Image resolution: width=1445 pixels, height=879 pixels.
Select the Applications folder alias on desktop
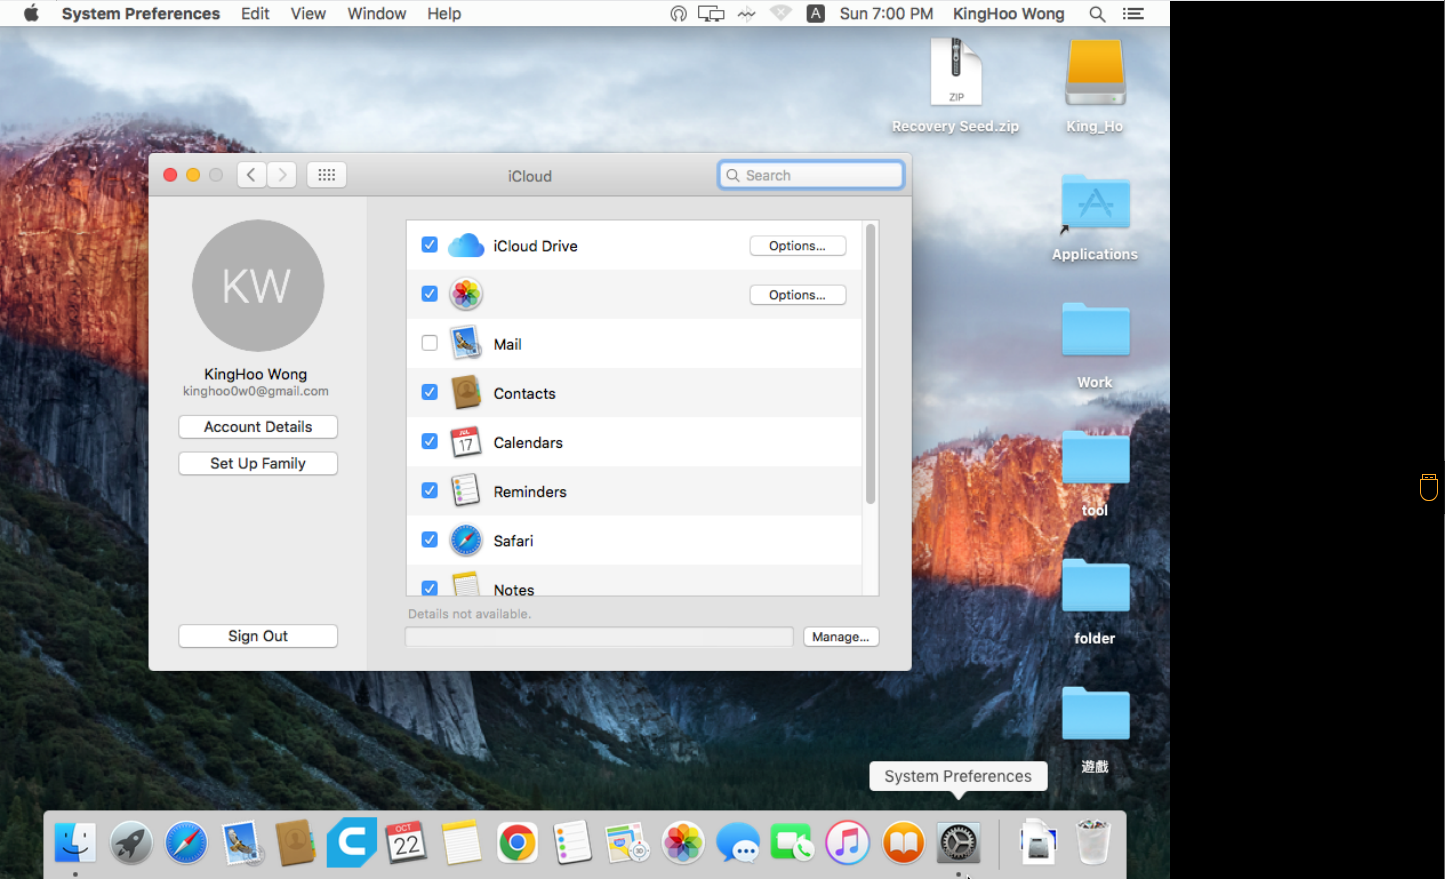[x=1095, y=218]
